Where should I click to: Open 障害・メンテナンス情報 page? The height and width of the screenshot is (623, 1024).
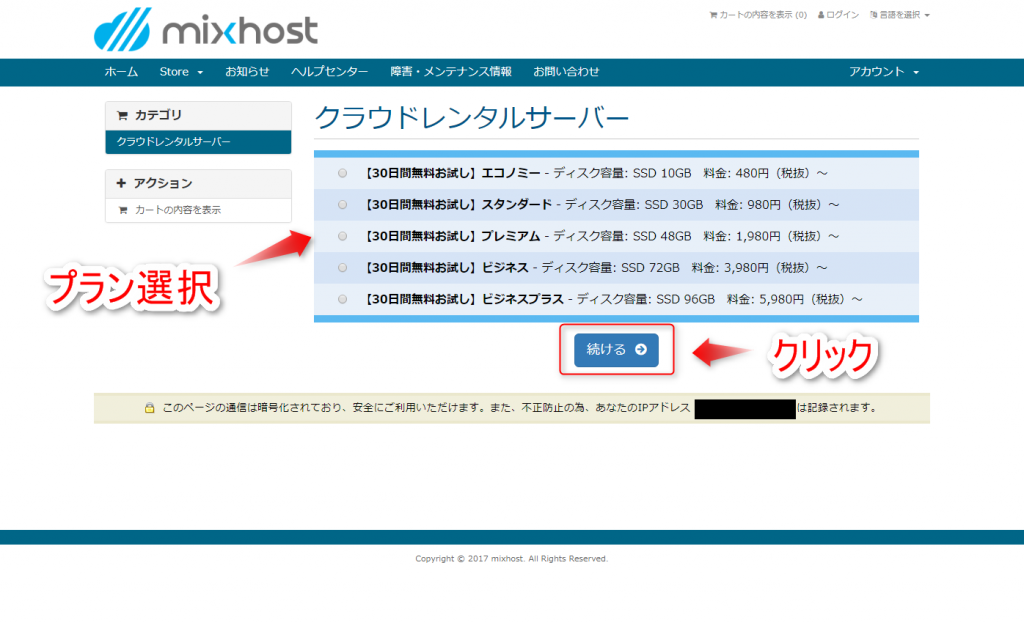(450, 72)
